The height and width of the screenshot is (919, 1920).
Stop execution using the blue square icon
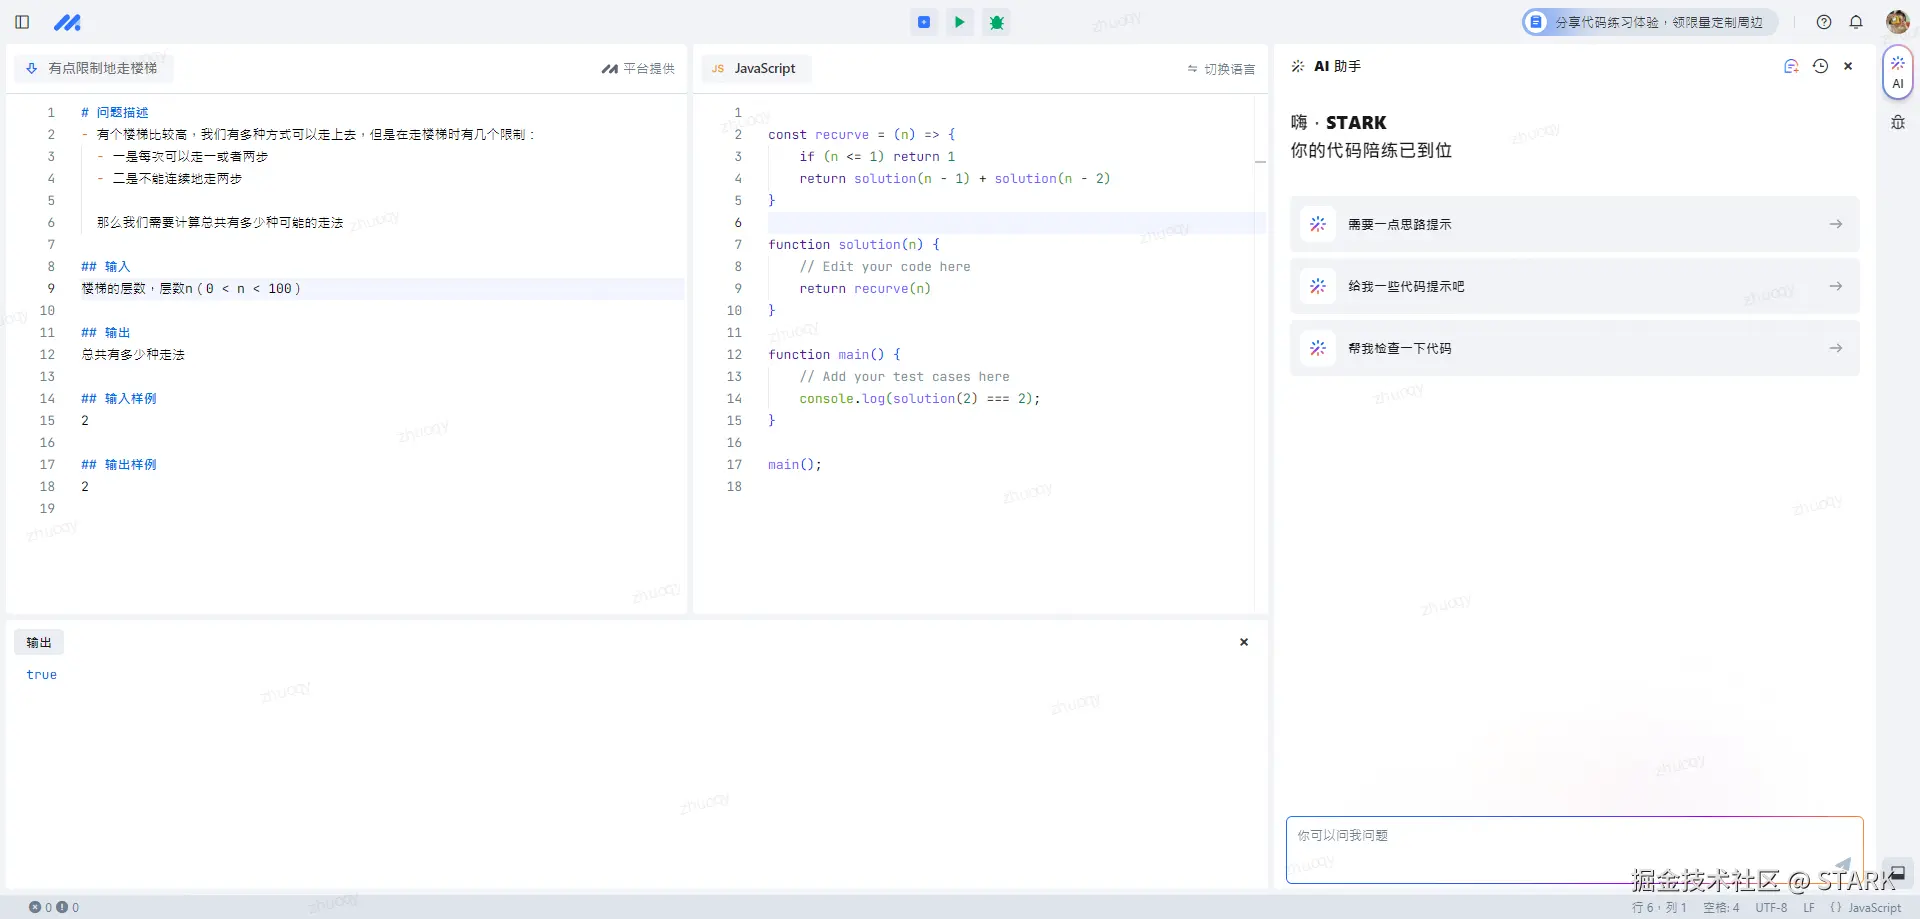(923, 22)
